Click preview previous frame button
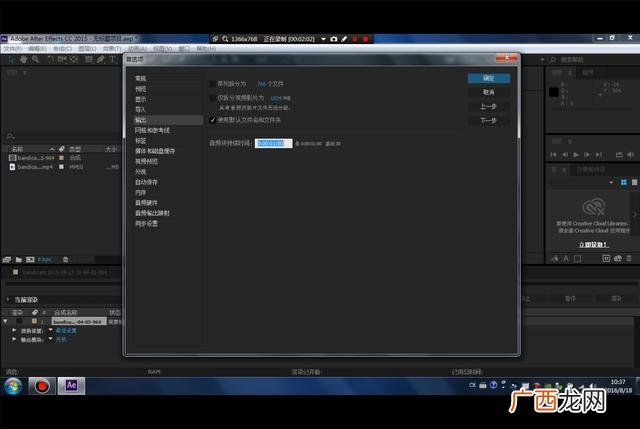Screen dimensions: 640x429 coord(565,155)
